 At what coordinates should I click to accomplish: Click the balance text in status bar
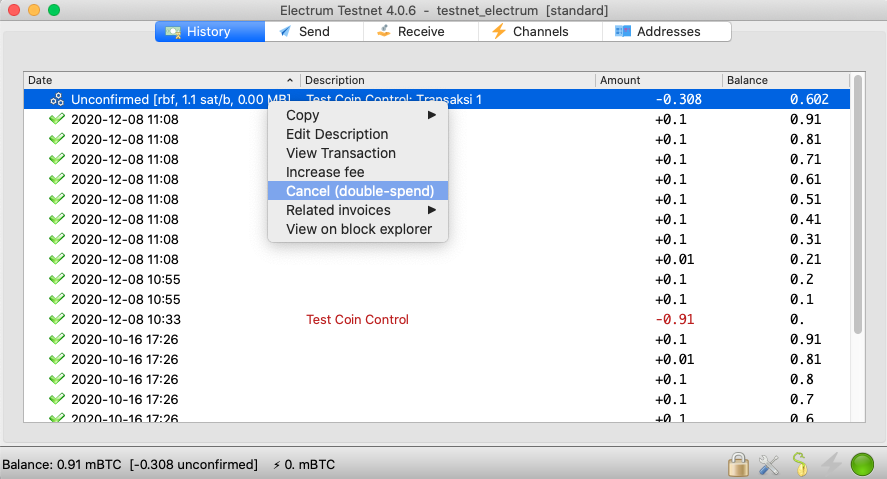[130, 465]
